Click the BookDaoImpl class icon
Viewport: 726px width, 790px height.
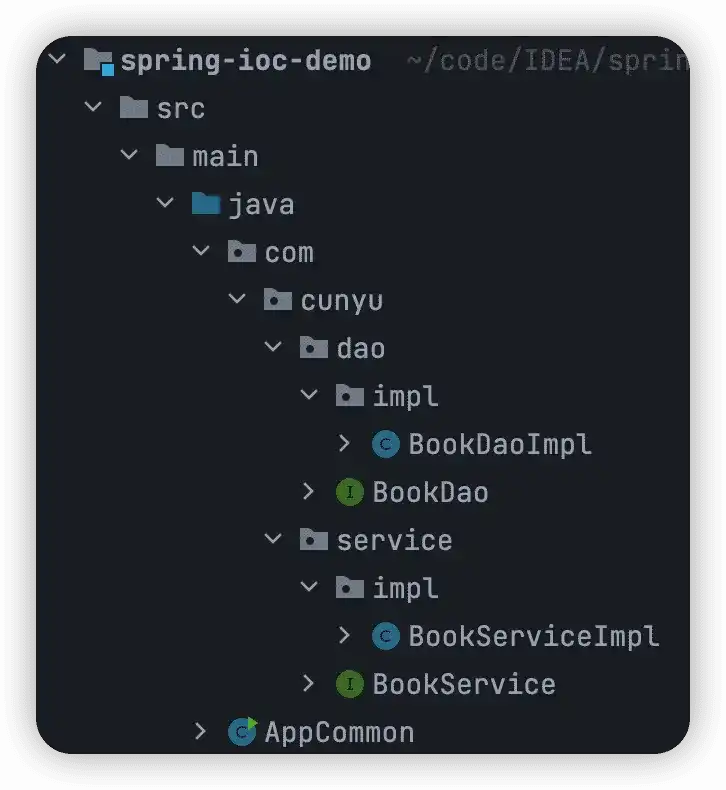[385, 444]
